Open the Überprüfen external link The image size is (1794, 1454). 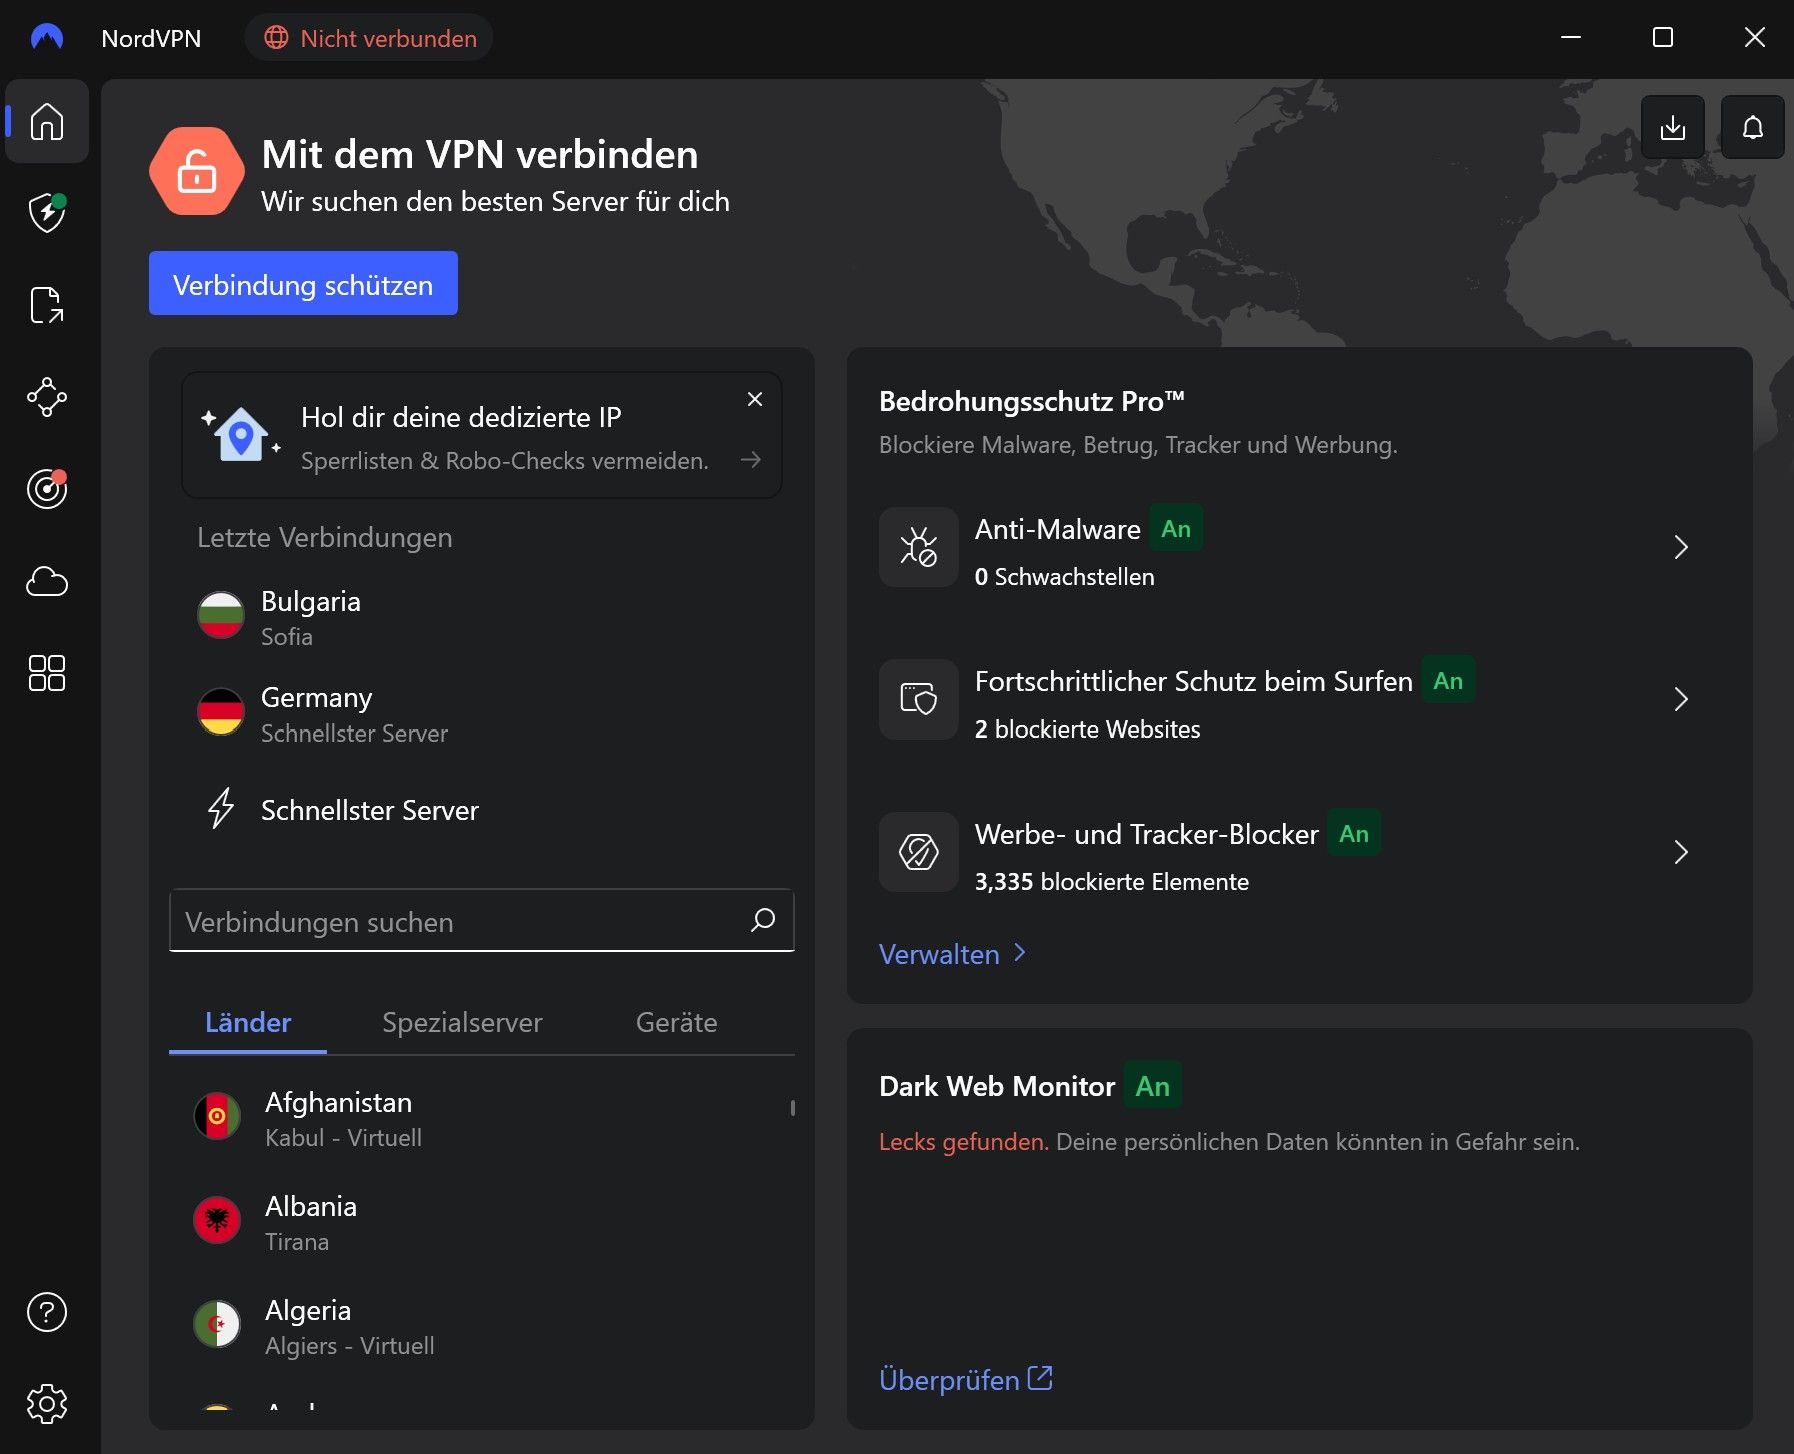click(x=966, y=1380)
